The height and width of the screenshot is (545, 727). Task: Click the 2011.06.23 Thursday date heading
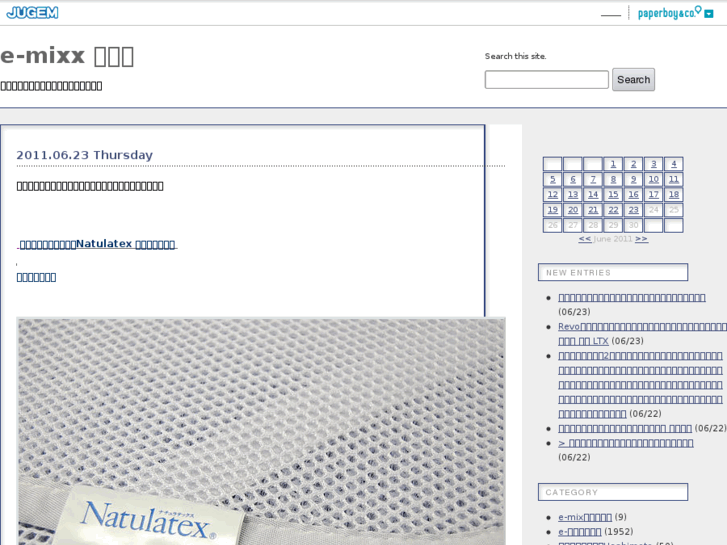click(84, 155)
